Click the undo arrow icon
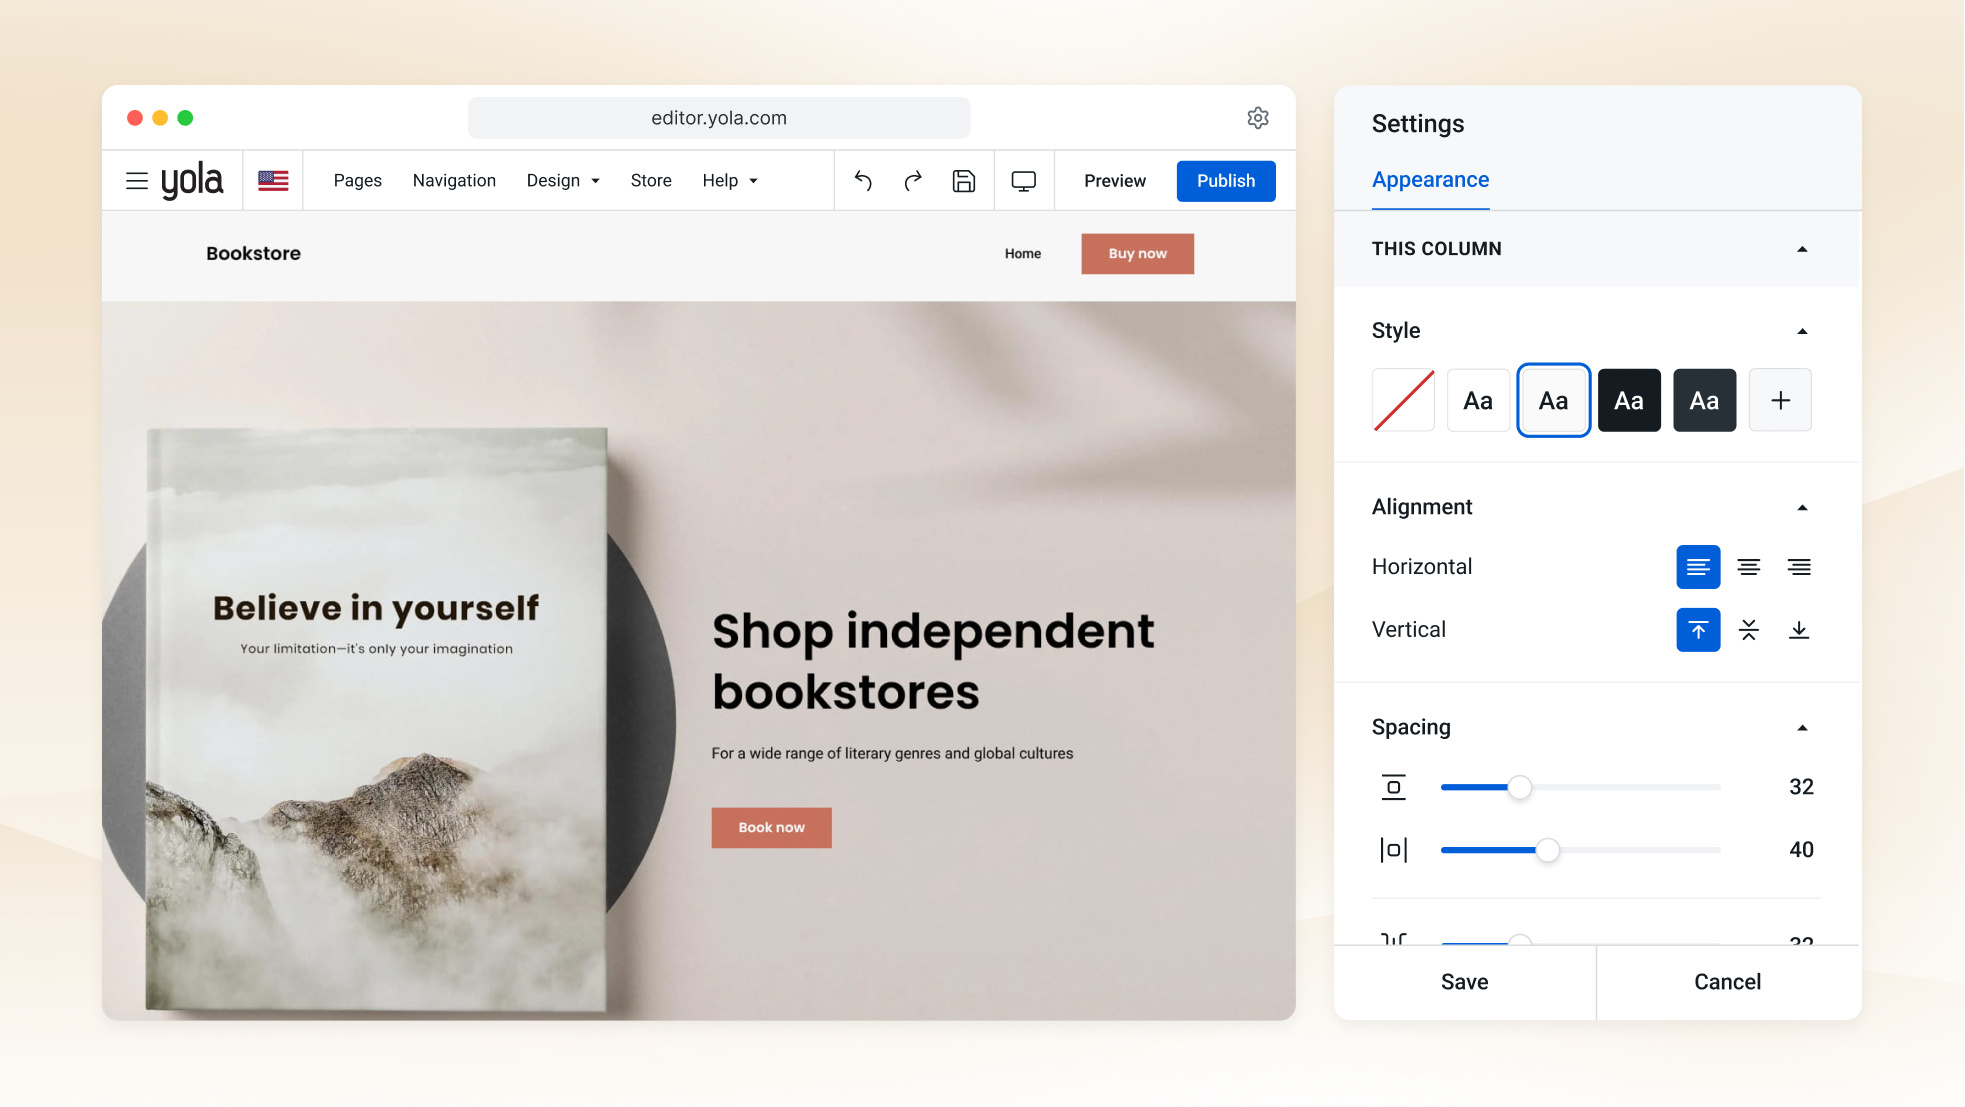The height and width of the screenshot is (1107, 1965). pos(863,181)
